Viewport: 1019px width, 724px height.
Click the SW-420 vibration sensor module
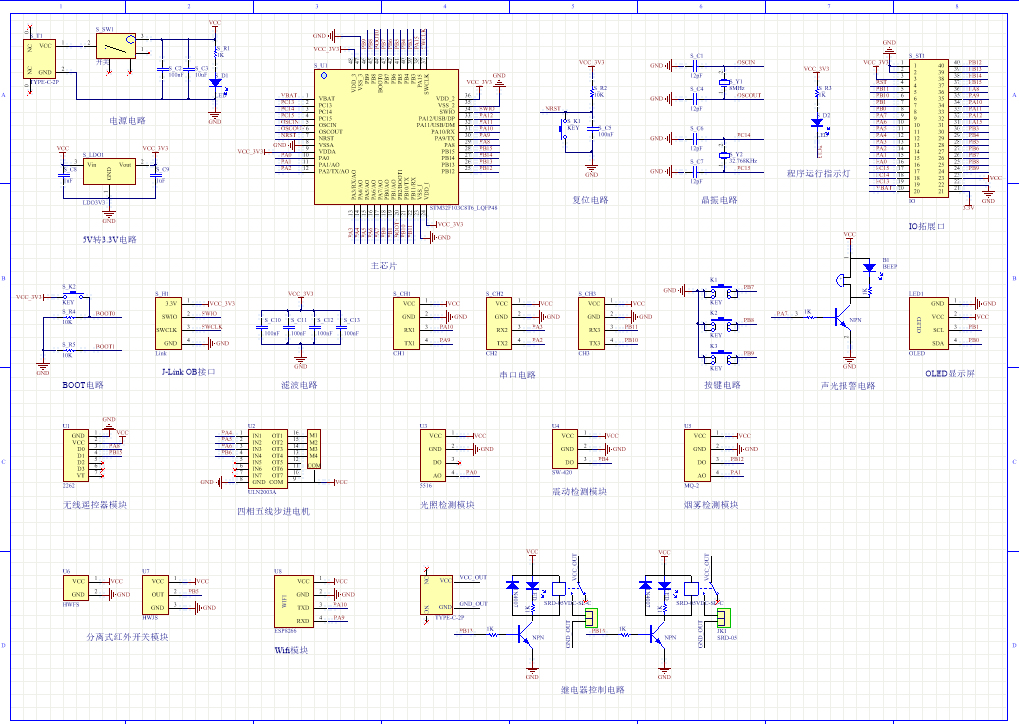565,449
